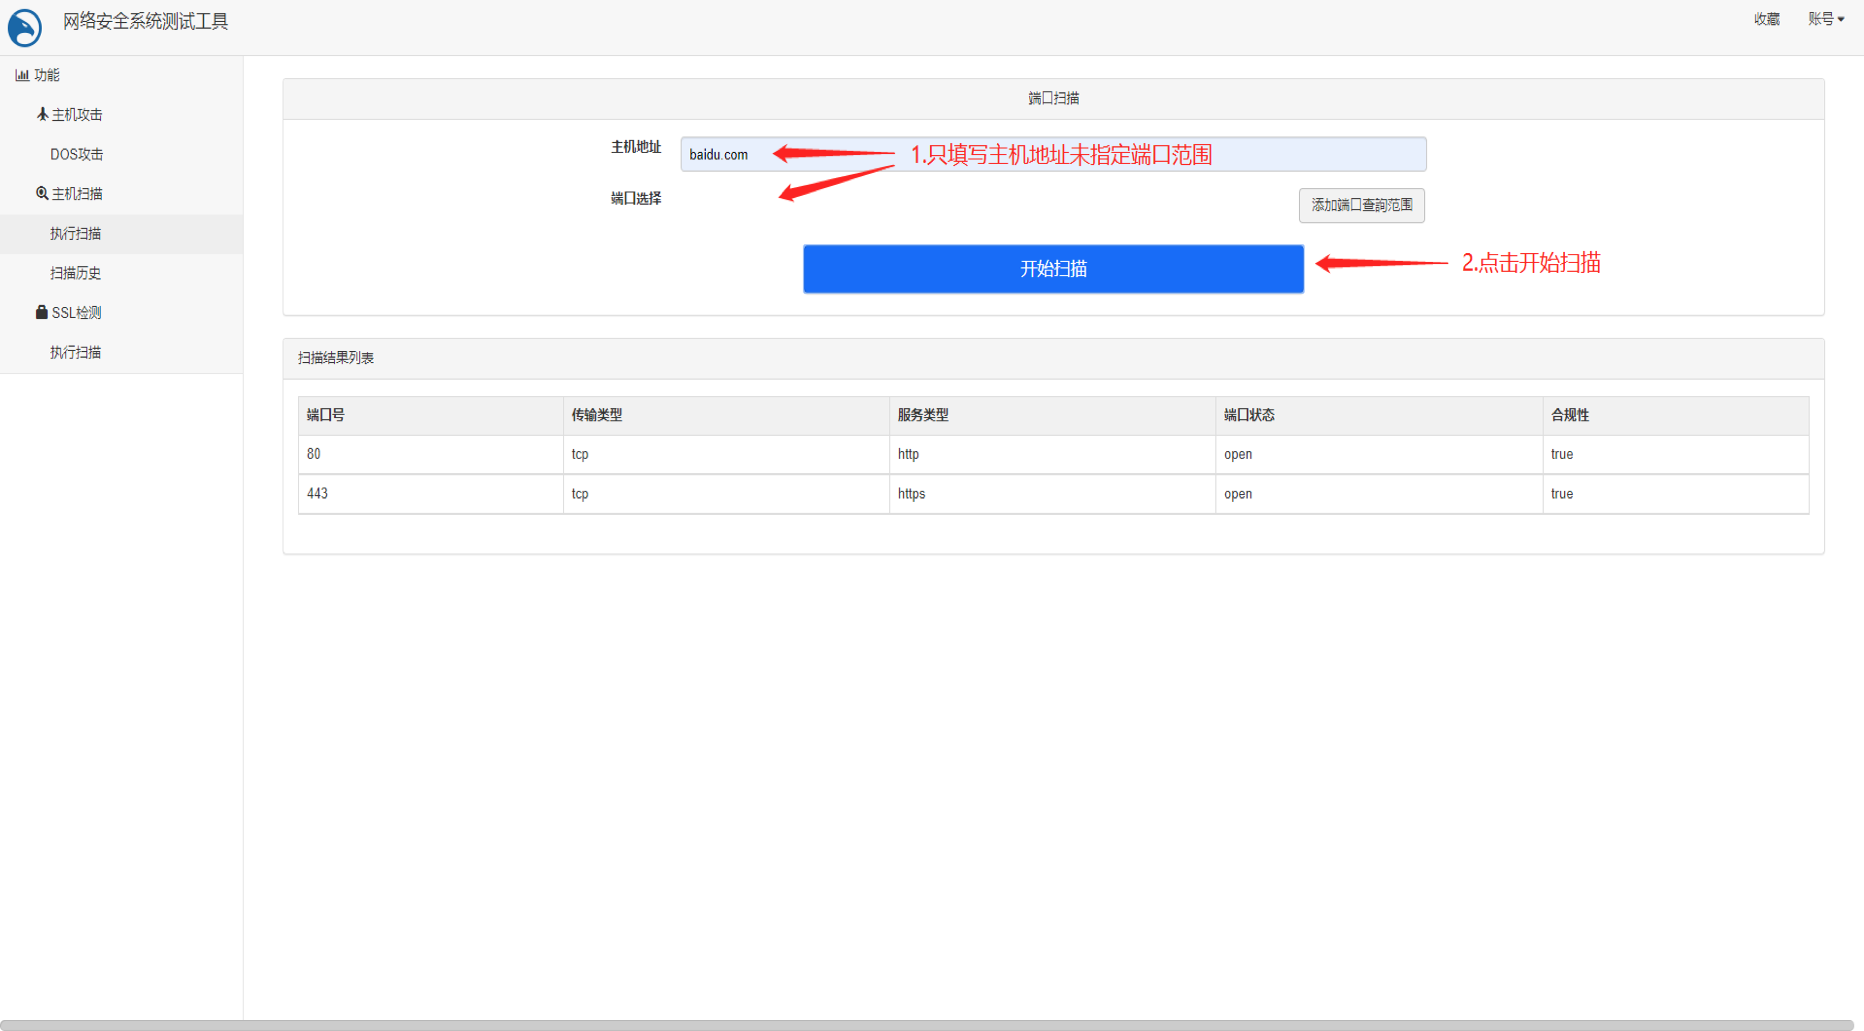Screen dimensions: 1864x1031
Task: Click the 收藏 favorites link
Action: (x=1766, y=19)
